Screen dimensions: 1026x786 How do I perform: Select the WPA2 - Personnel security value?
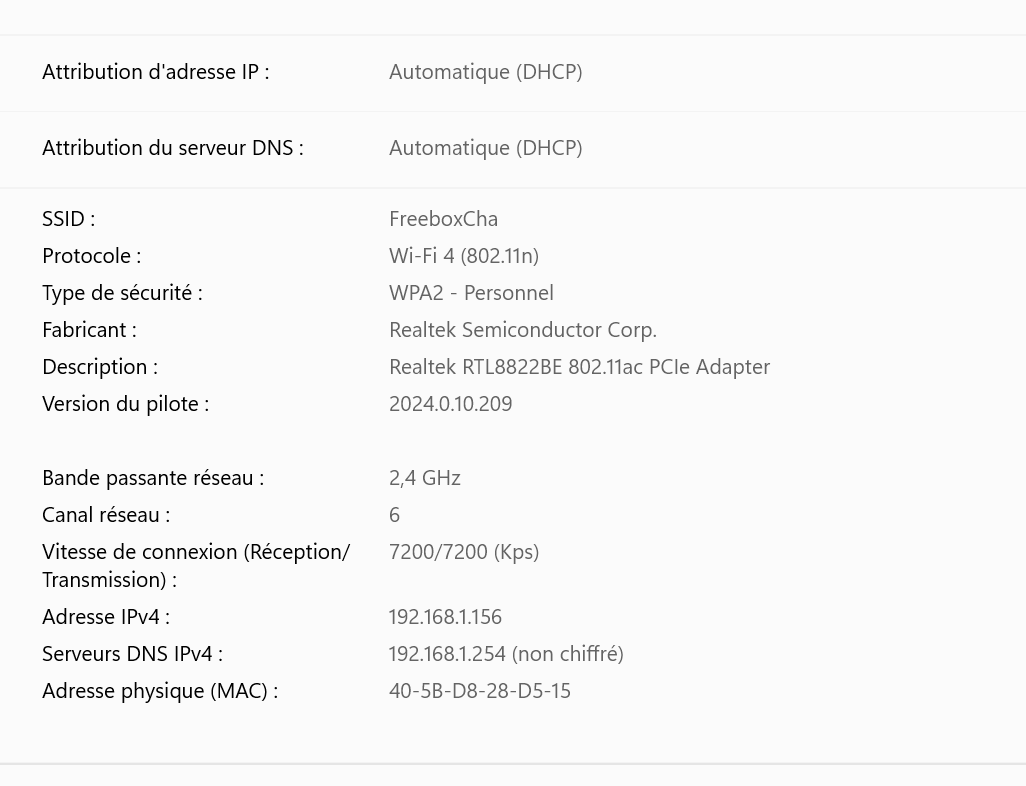471,293
